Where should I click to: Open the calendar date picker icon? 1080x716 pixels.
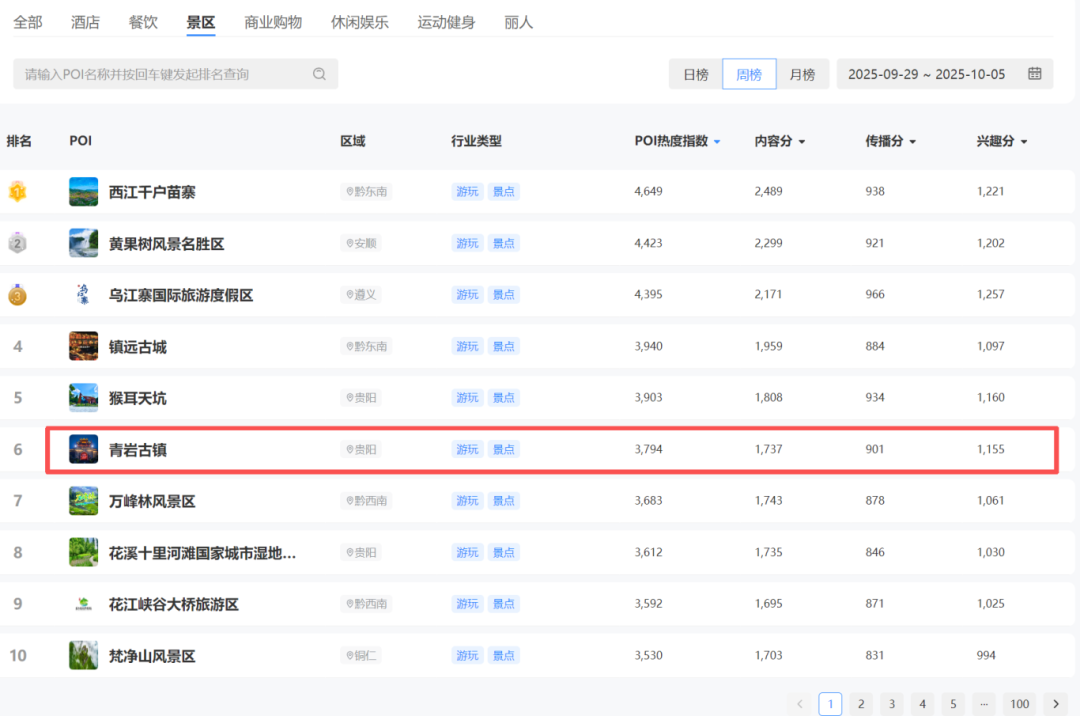(x=1035, y=74)
